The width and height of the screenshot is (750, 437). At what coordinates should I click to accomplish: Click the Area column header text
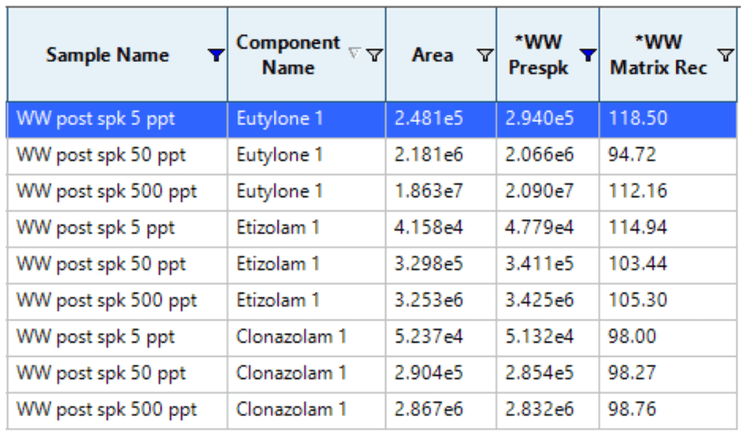point(432,56)
